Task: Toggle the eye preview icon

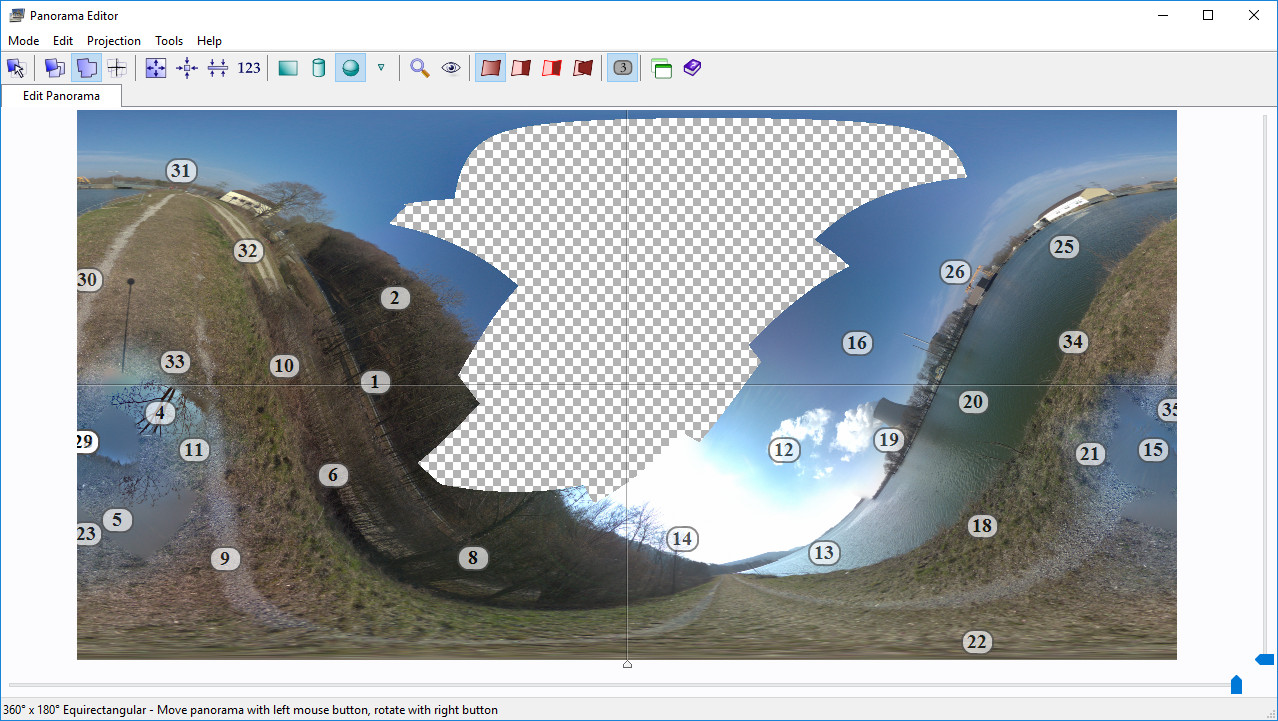Action: [451, 68]
